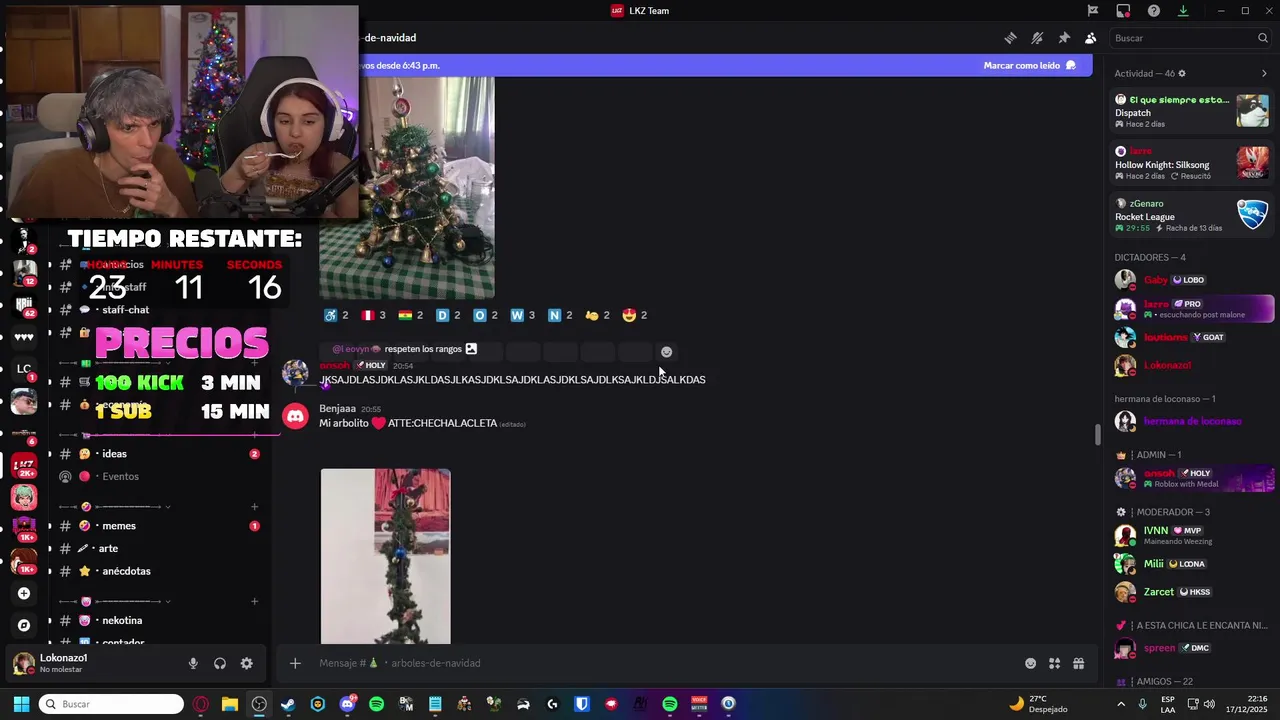Open Hollow Knight: Silksong activity card
The image size is (1280, 720).
(x=1191, y=163)
